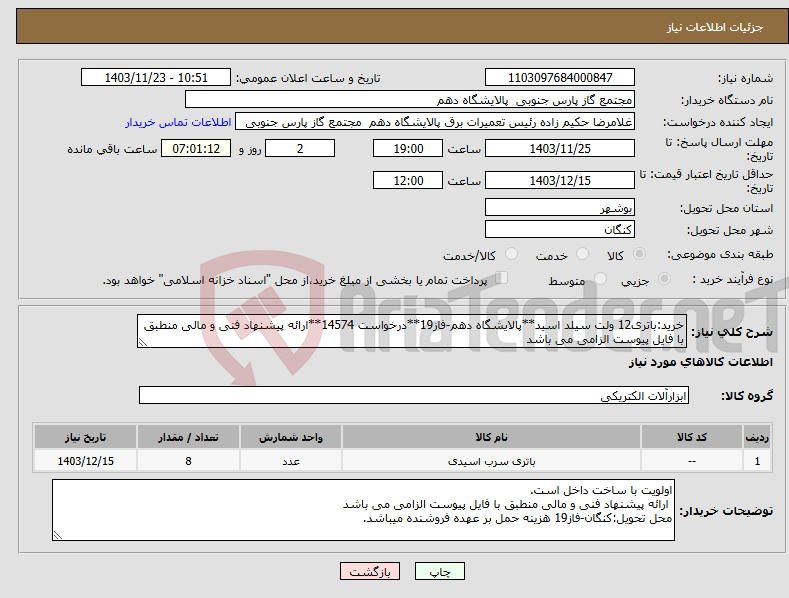Click the توضیحات خریدار label
The width and height of the screenshot is (789, 598).
(x=726, y=511)
